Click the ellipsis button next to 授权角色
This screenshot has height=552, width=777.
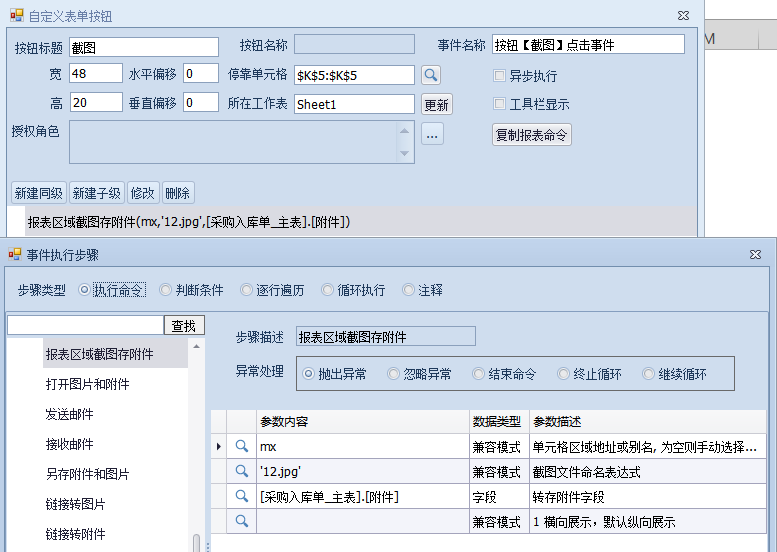432,134
